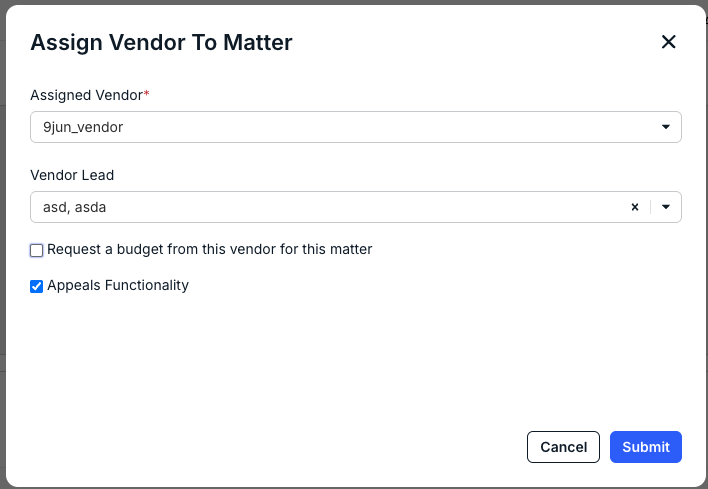The height and width of the screenshot is (489, 708).
Task: Click the Appeals Functionality label text
Action: tap(118, 285)
